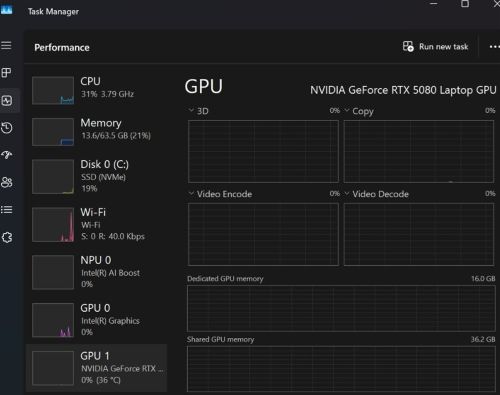The height and width of the screenshot is (395, 500).
Task: Open the Video Decode engine dropdown chevron
Action: 347,193
